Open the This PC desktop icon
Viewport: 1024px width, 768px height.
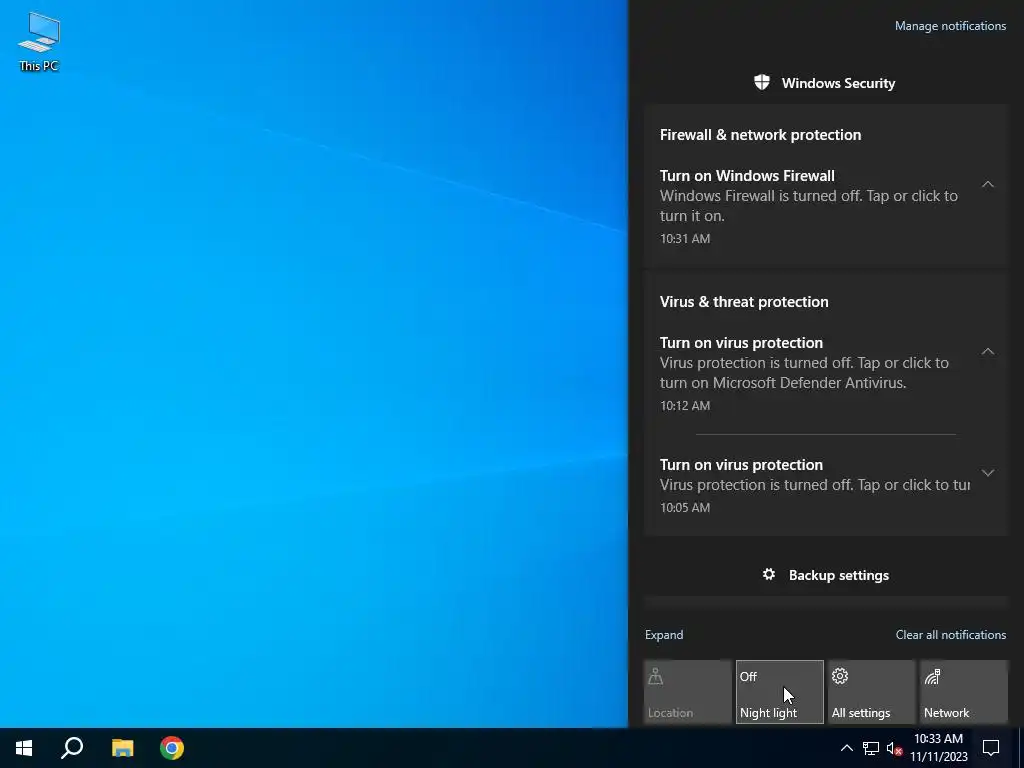[x=39, y=41]
